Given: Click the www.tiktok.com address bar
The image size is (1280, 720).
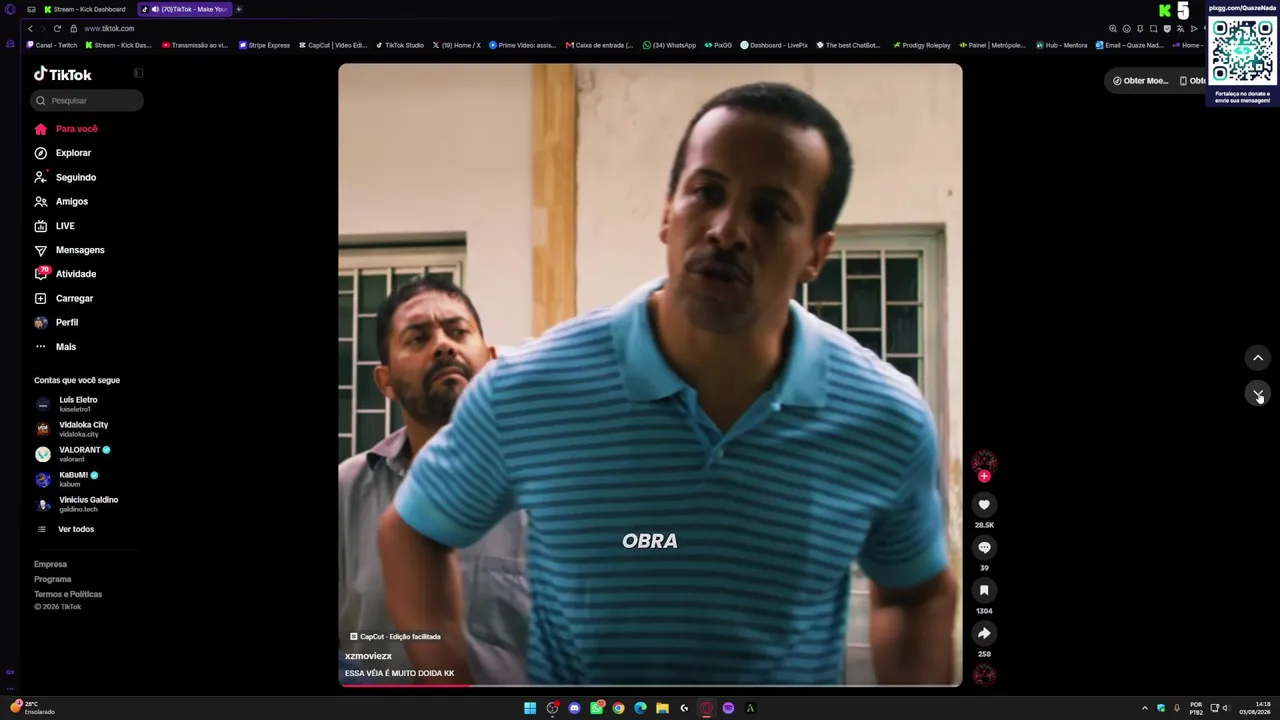Looking at the screenshot, I should coord(109,29).
